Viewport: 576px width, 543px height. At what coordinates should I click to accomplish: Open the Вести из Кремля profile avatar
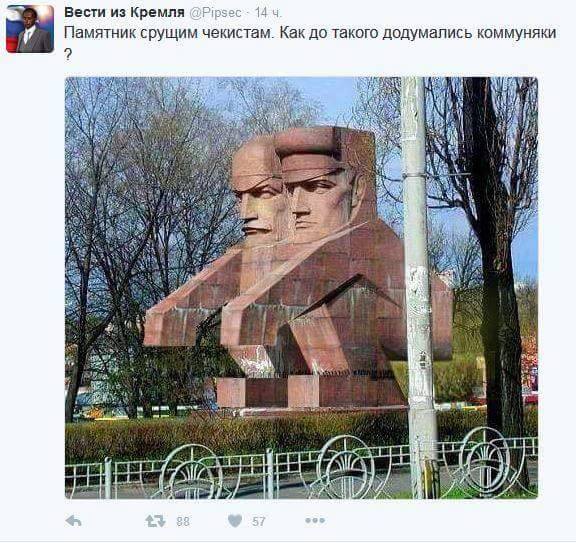tap(30, 29)
